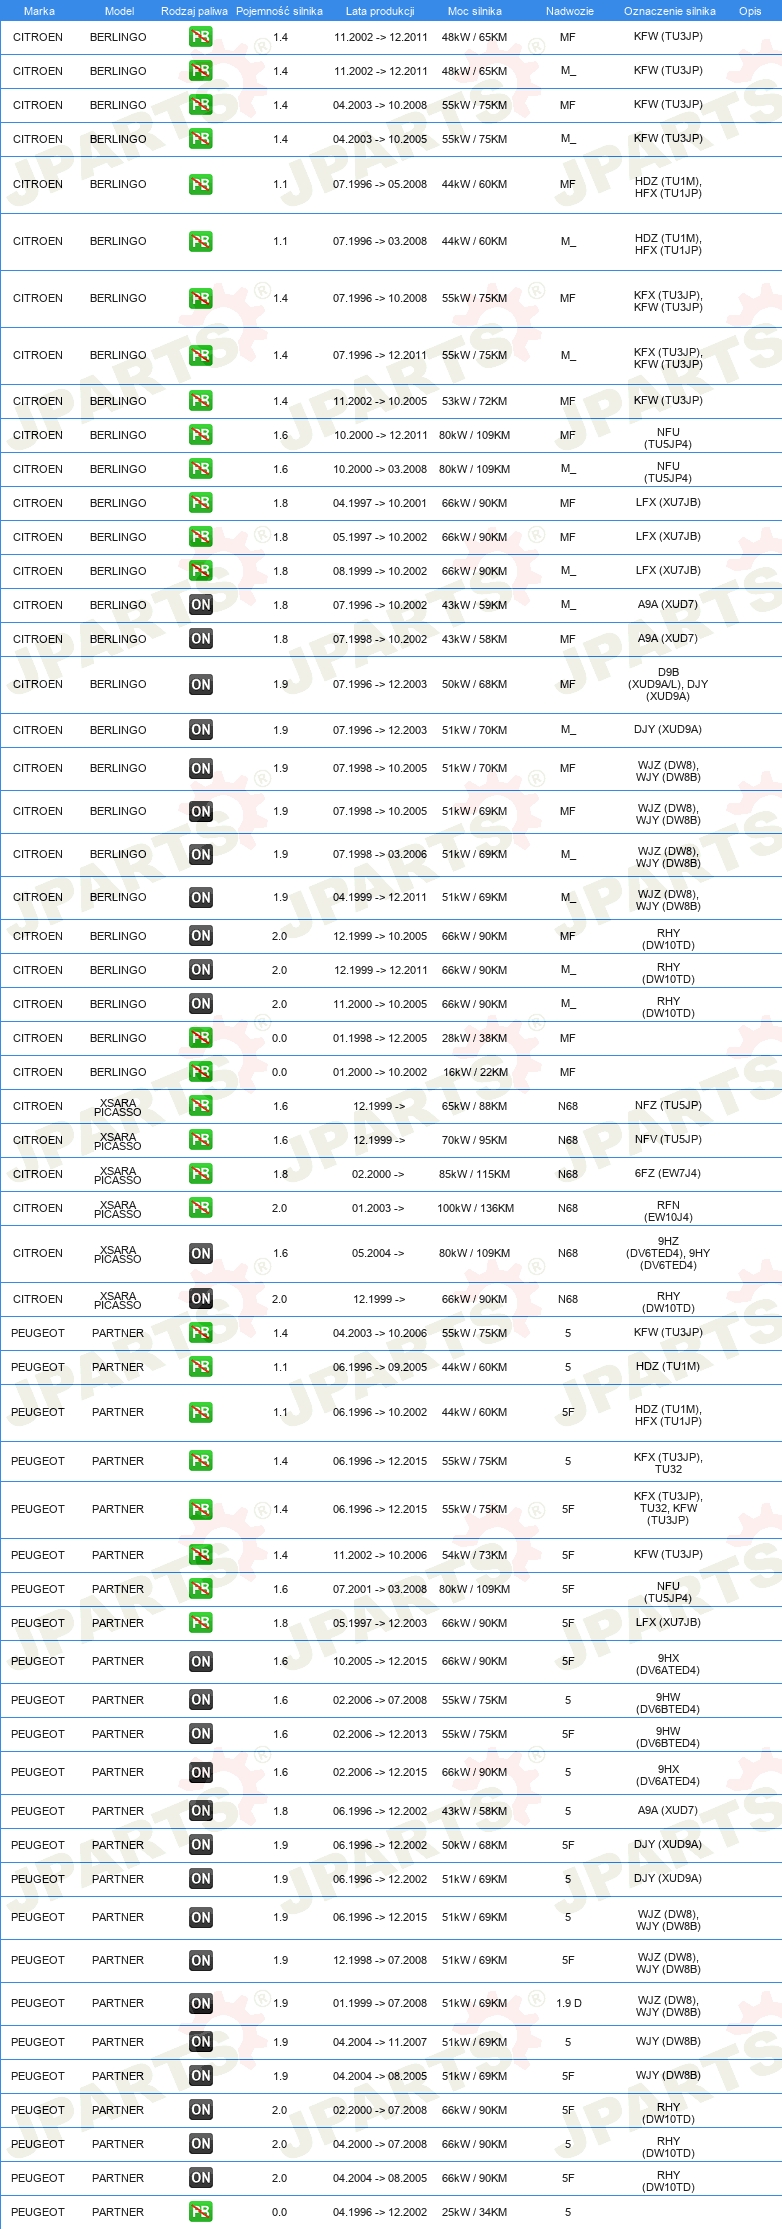This screenshot has height=2229, width=782.
Task: Select engine code RFN (EW10J4)
Action: (668, 1211)
